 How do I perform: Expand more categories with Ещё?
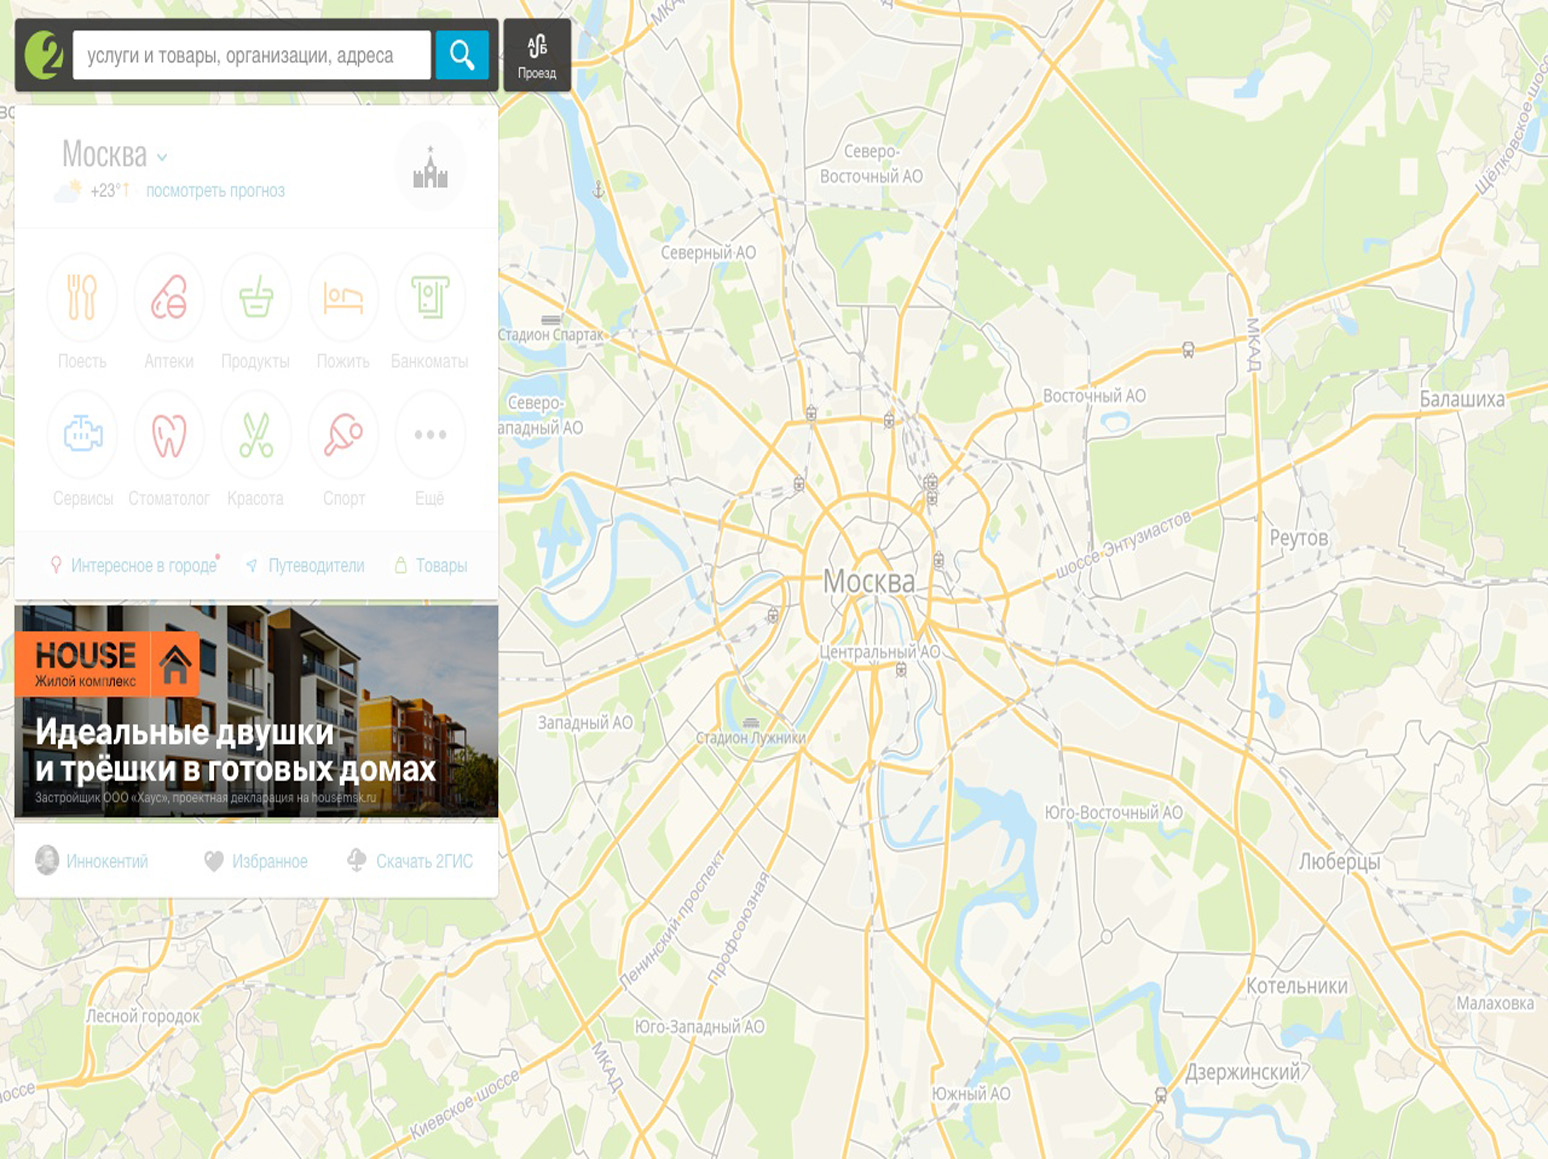[x=430, y=435]
